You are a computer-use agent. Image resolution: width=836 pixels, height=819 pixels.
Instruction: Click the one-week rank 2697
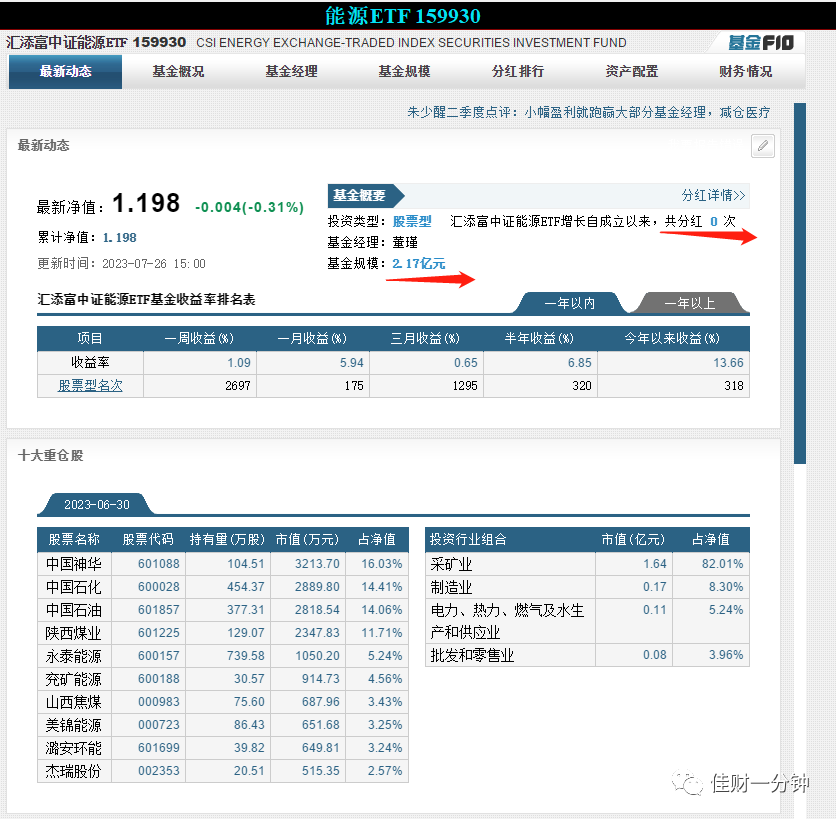click(x=238, y=386)
